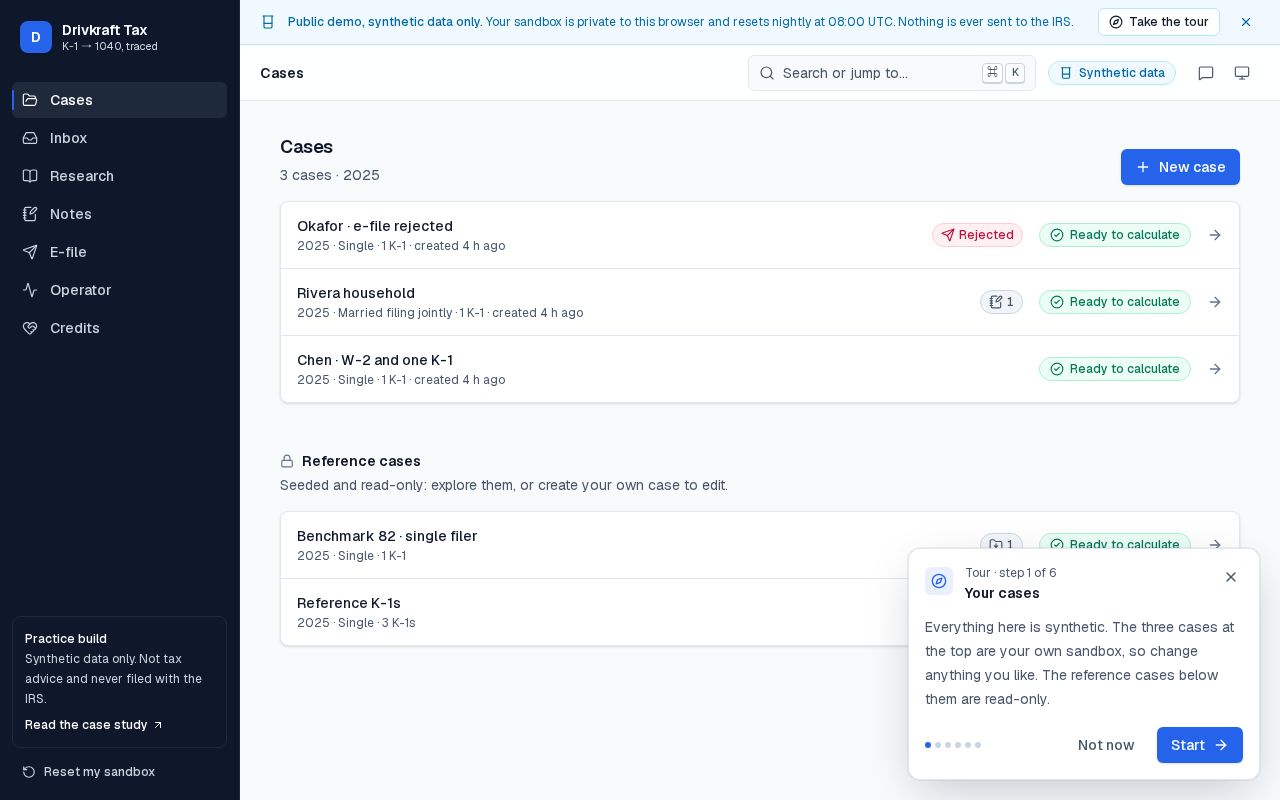Click the monitor display icon in header

pyautogui.click(x=1242, y=73)
